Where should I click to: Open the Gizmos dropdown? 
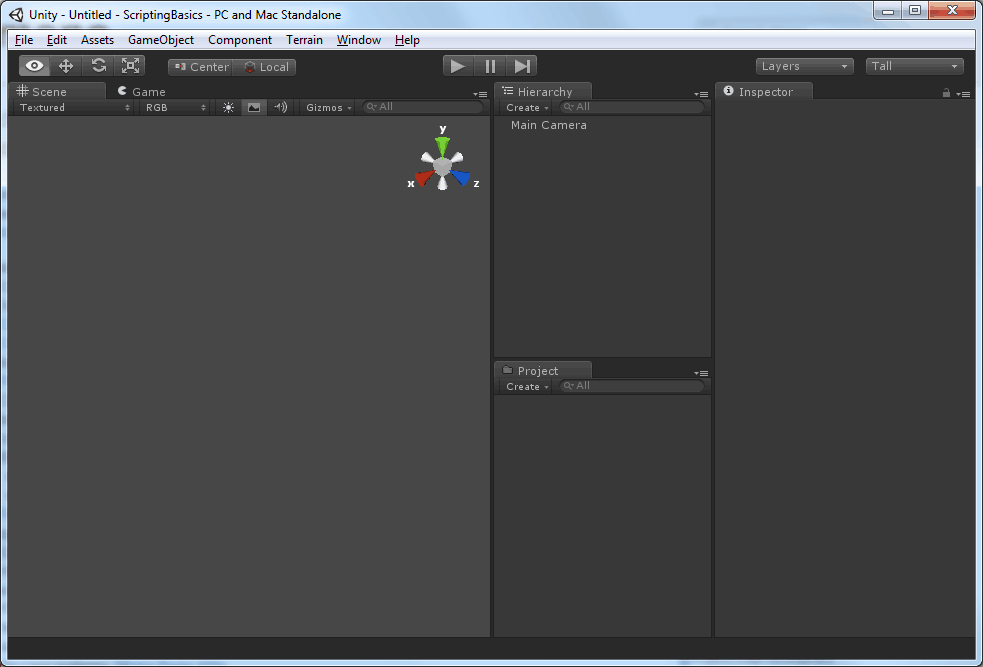(328, 108)
